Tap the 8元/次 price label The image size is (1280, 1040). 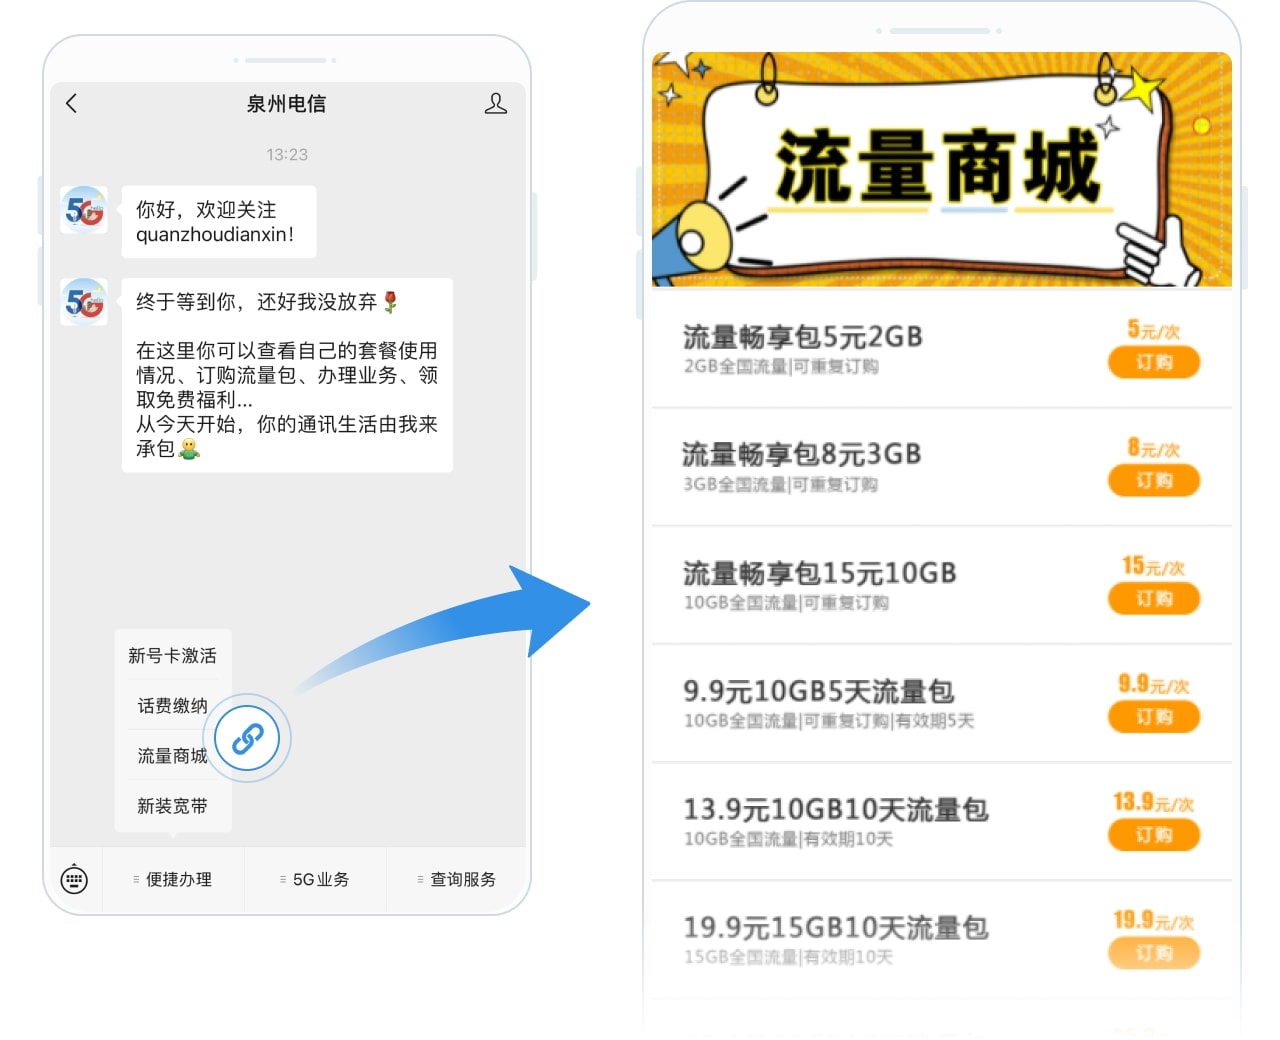pos(1154,447)
